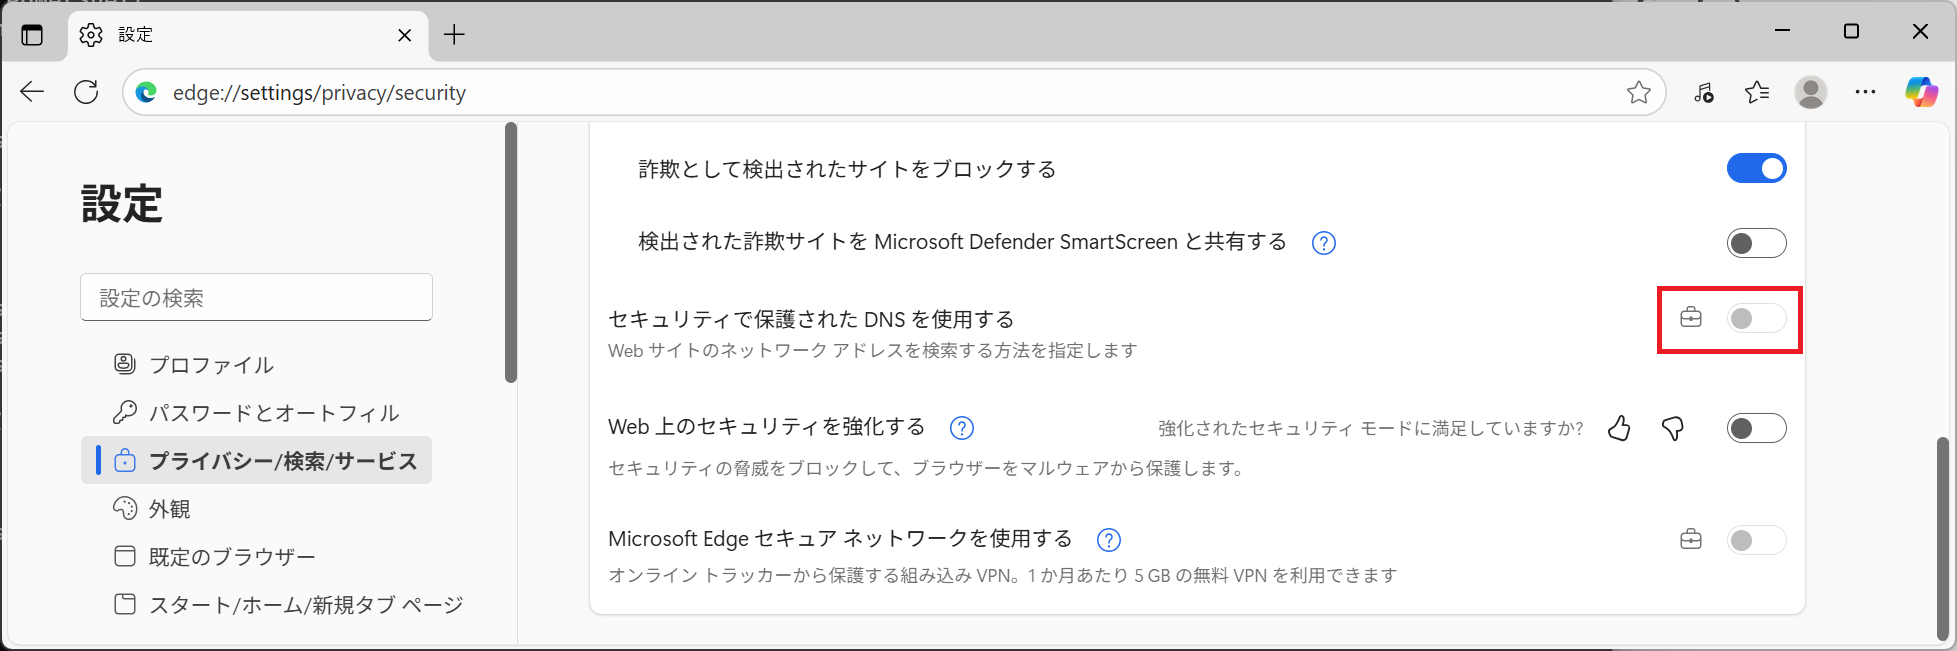Add this page to favorites with the star
This screenshot has width=1957, height=651.
[x=1638, y=92]
